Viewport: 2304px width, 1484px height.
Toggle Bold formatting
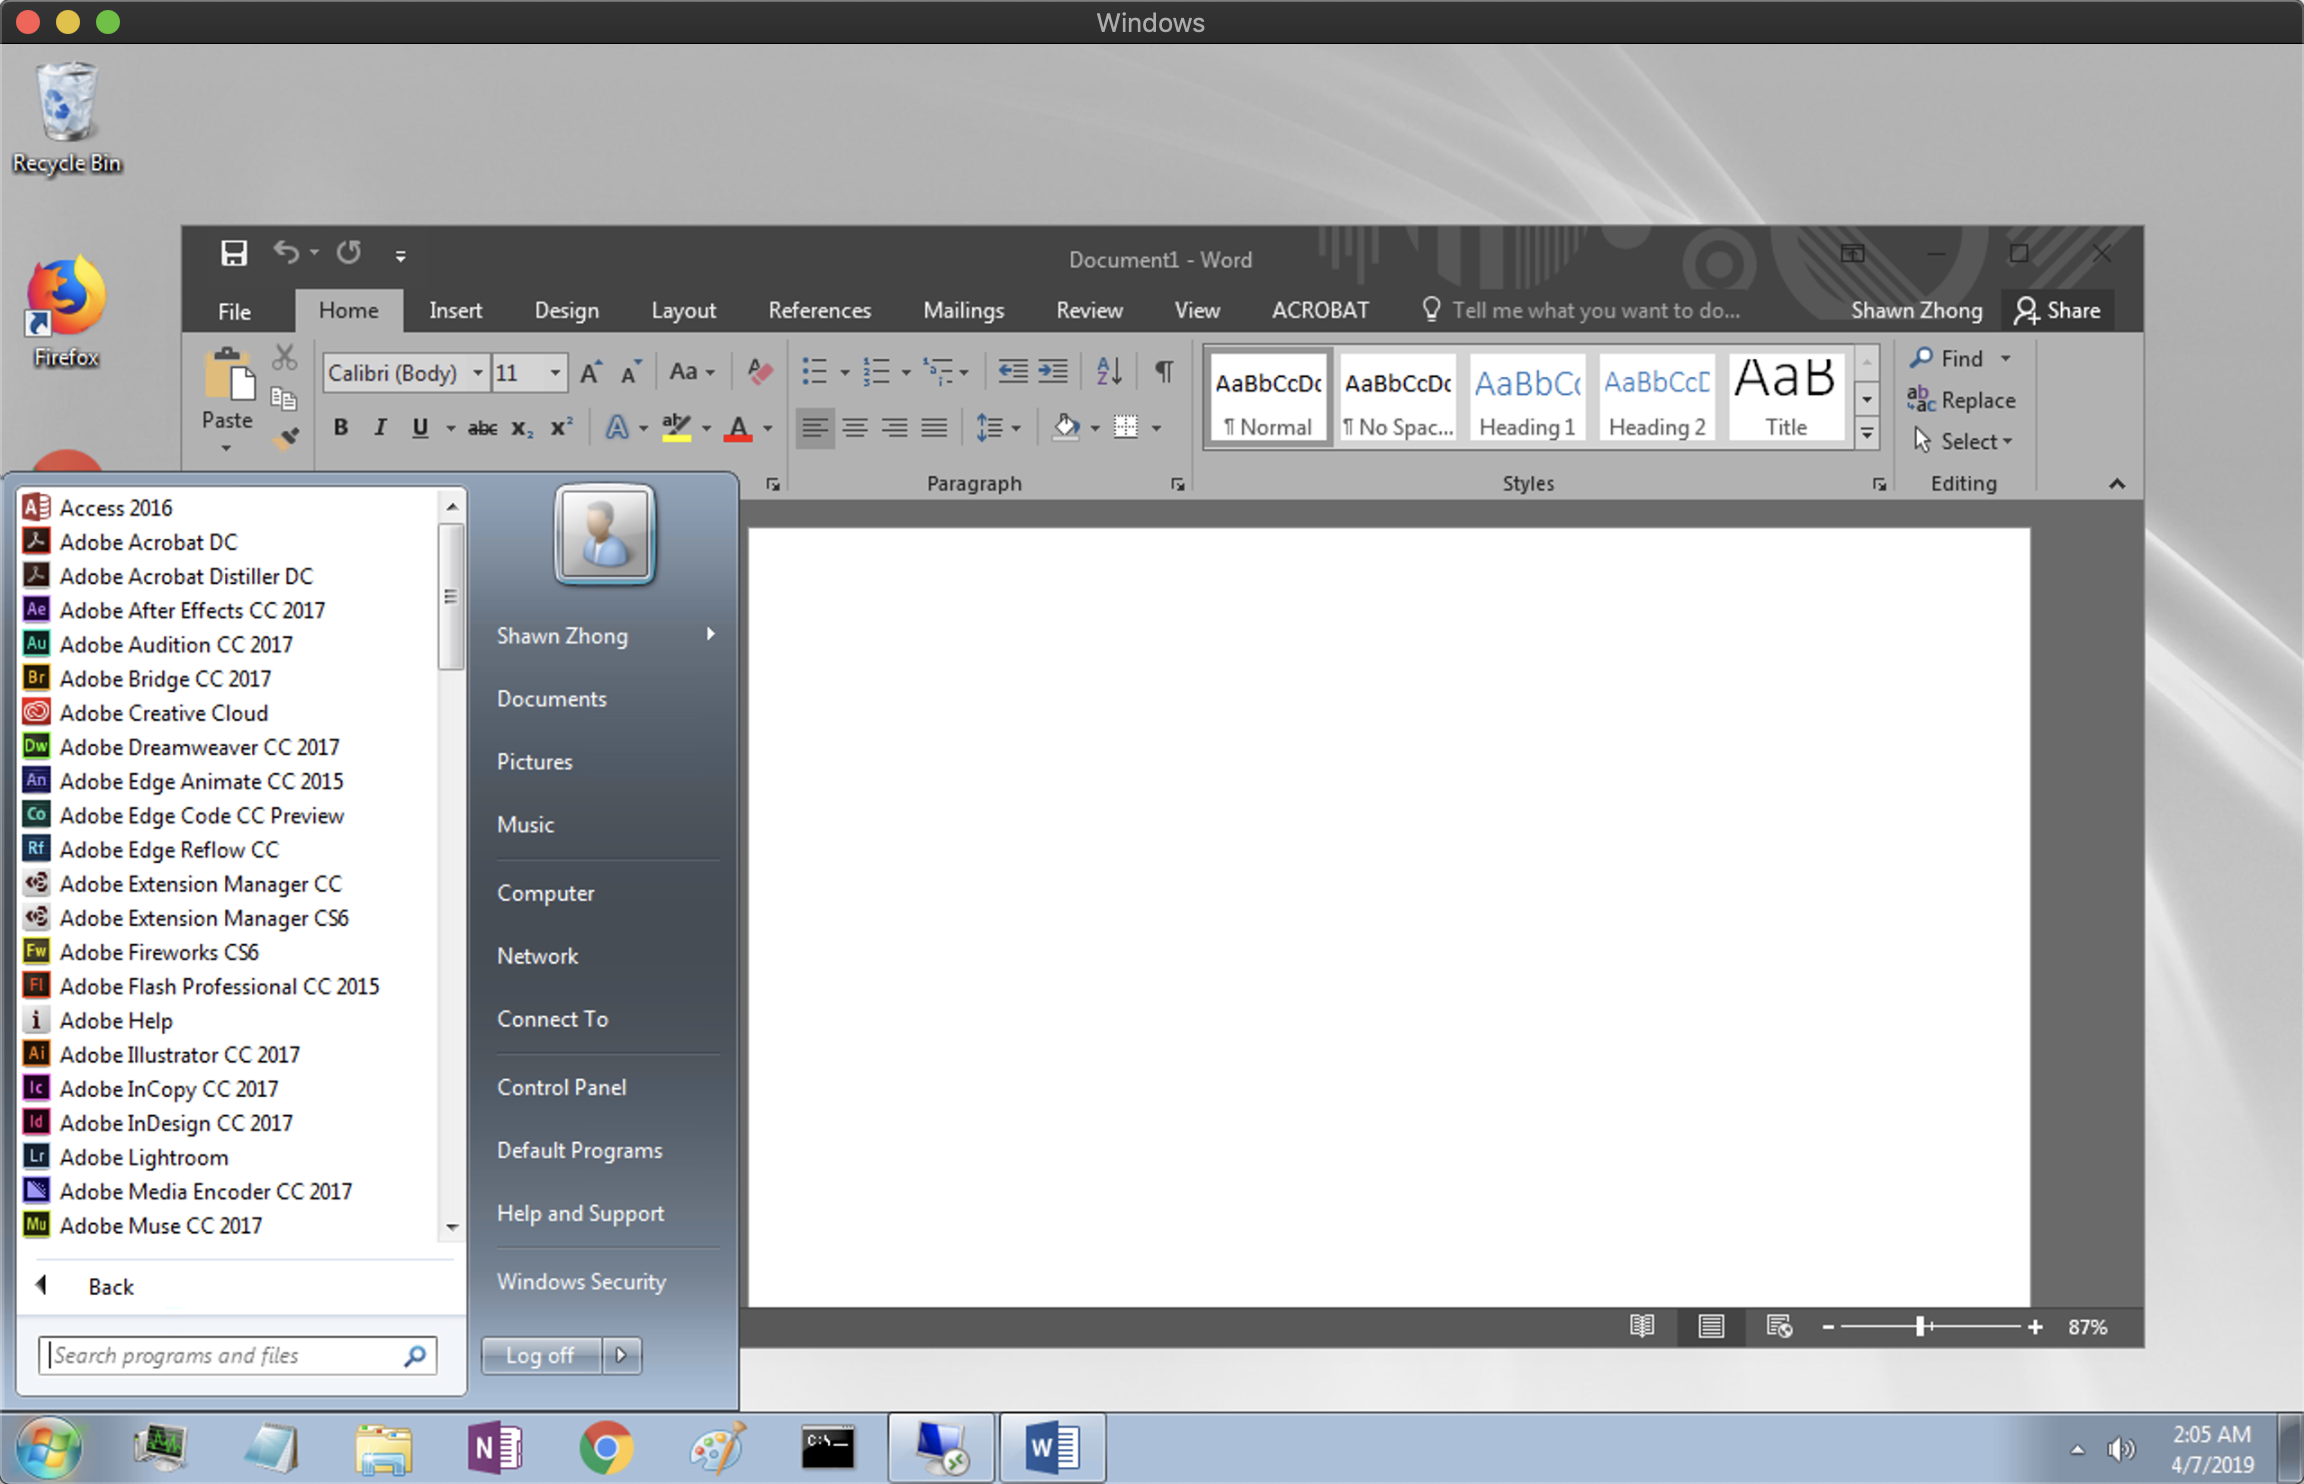[x=340, y=427]
